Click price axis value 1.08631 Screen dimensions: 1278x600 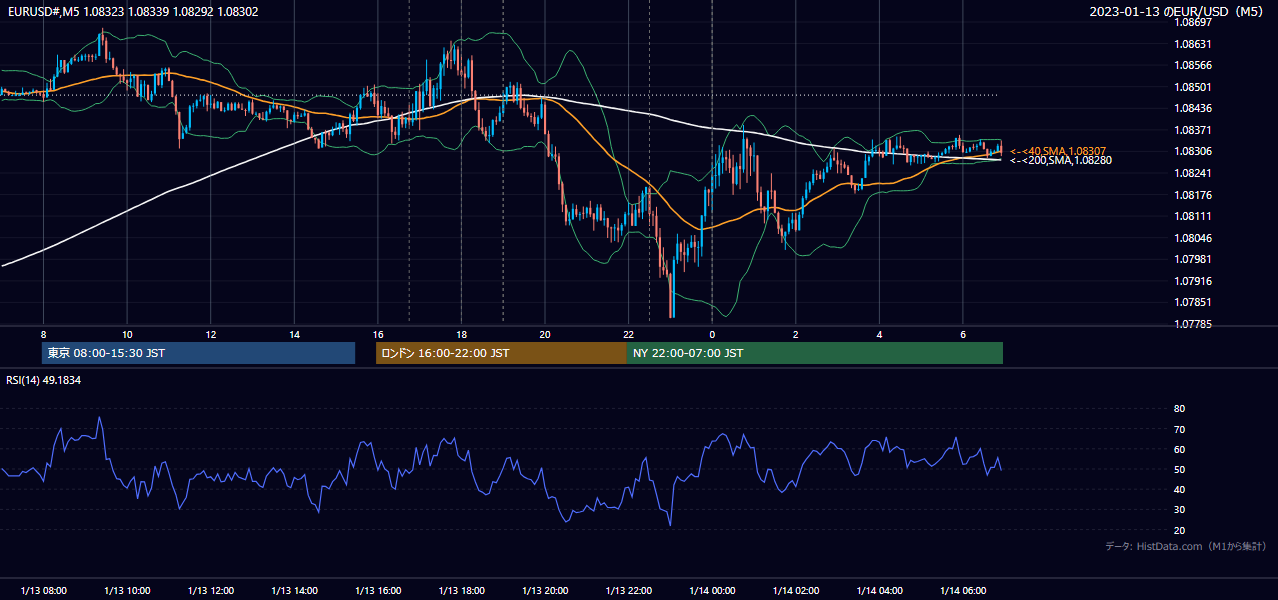coord(1193,44)
